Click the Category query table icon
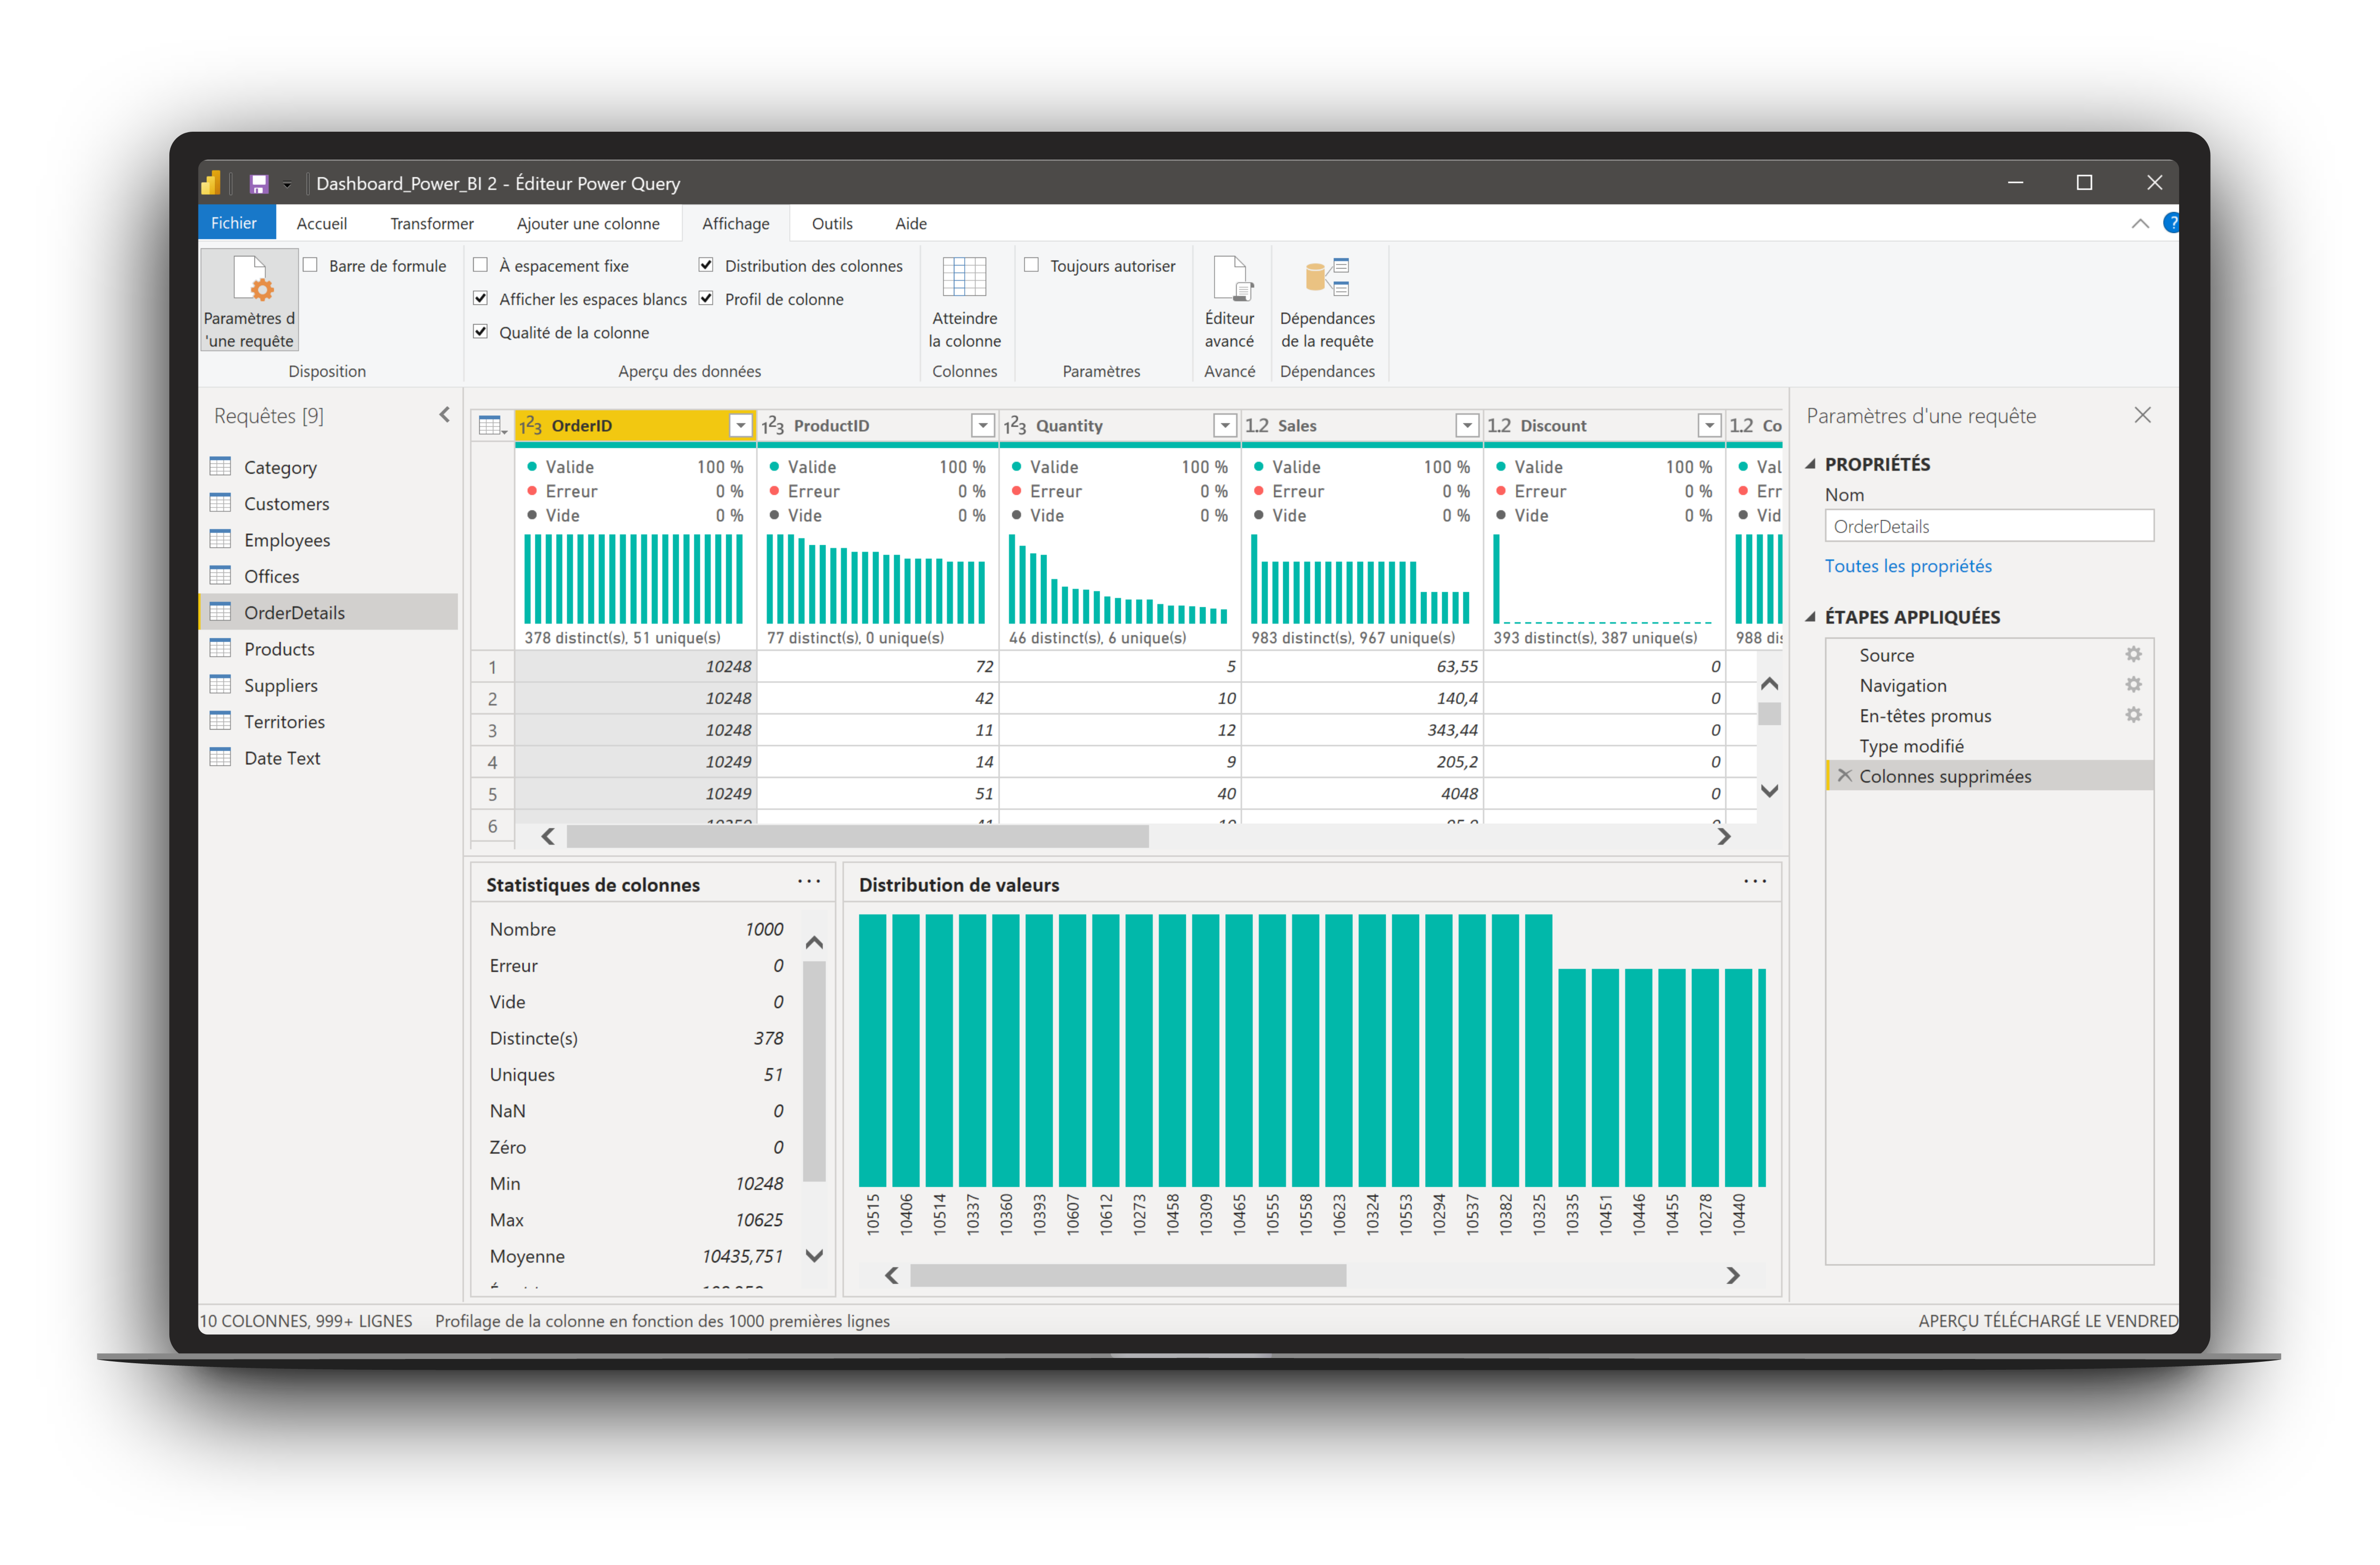Screen dimensions: 2380x1565 point(220,467)
